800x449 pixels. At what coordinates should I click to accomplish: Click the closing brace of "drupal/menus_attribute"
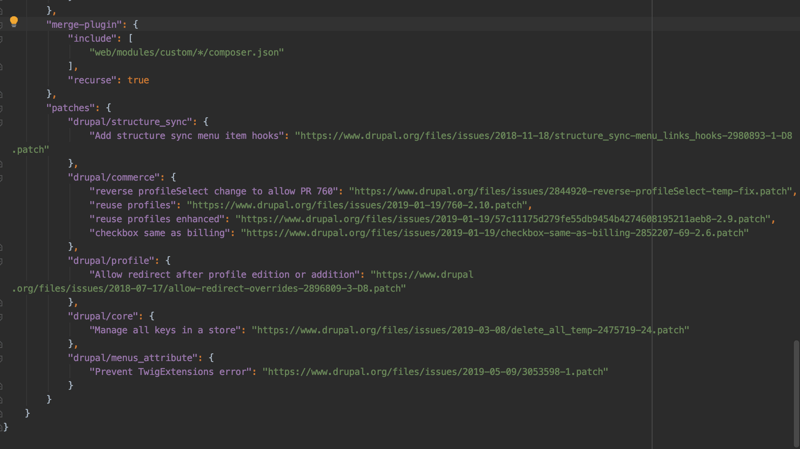(x=70, y=386)
